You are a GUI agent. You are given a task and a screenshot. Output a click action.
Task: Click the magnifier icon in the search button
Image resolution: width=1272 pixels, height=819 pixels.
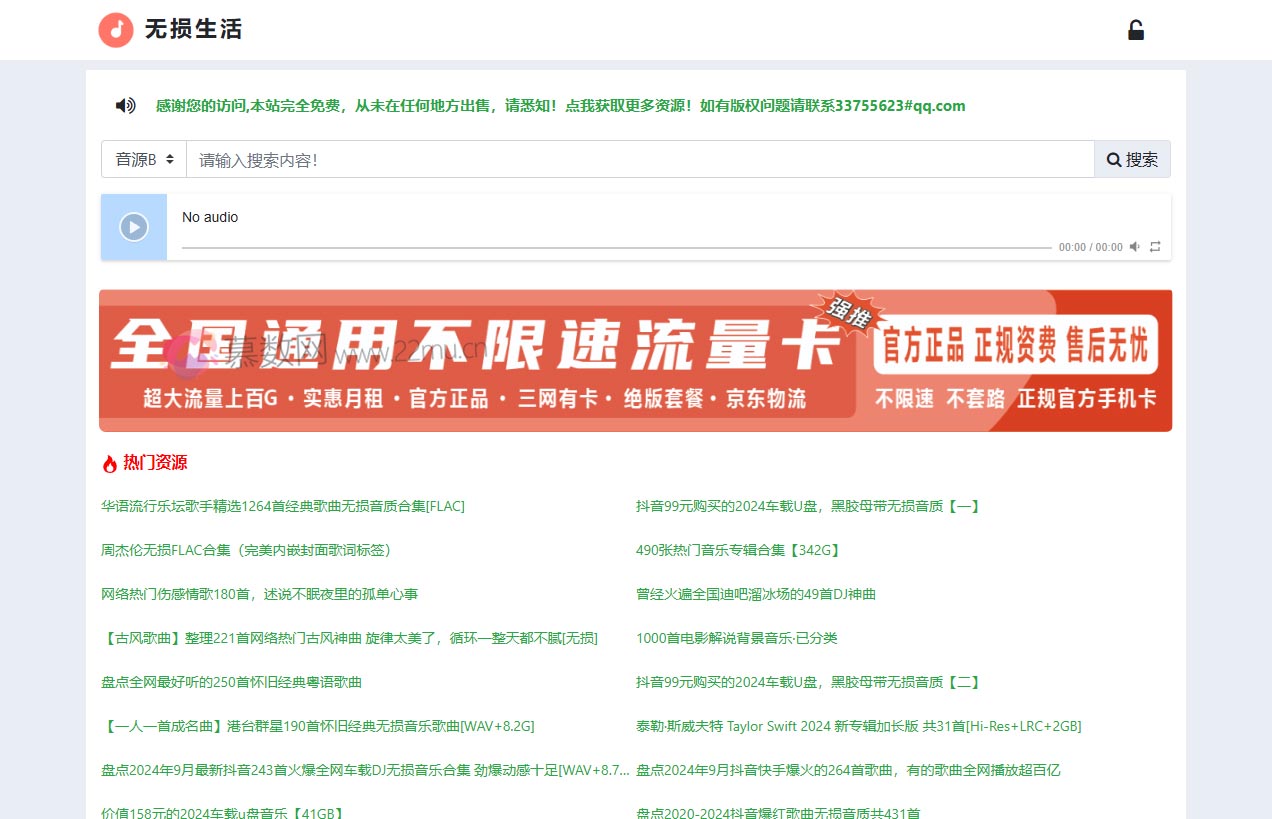point(1113,158)
